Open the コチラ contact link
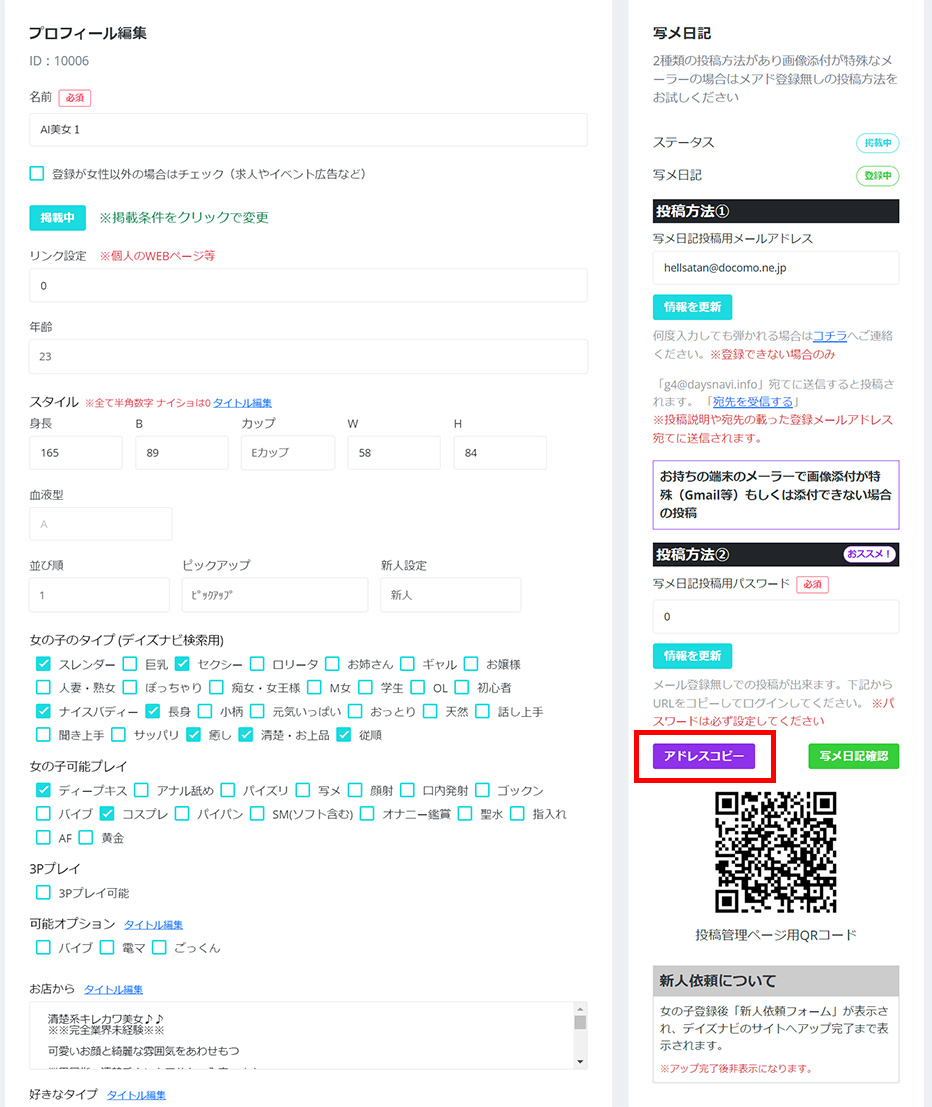Viewport: 932px width, 1107px height. 829,336
